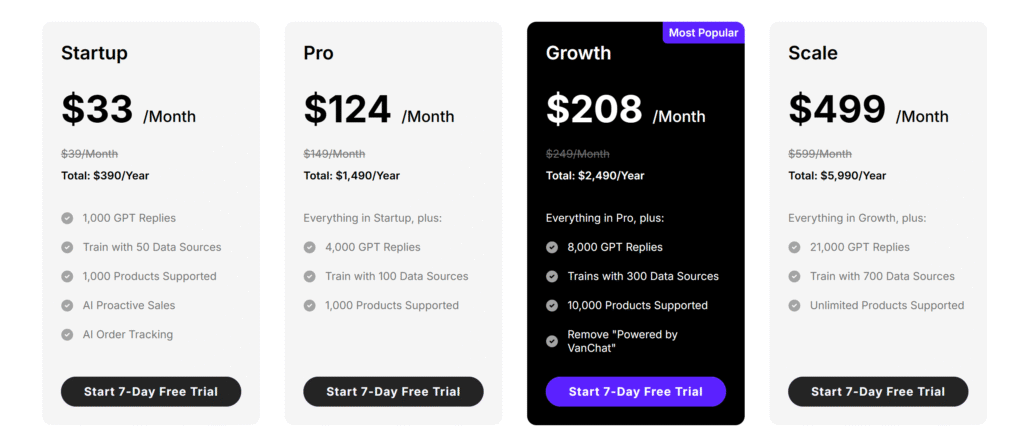Start the 7-Day Free Trial for Pro
Image resolution: width=1024 pixels, height=445 pixels.
click(x=393, y=391)
